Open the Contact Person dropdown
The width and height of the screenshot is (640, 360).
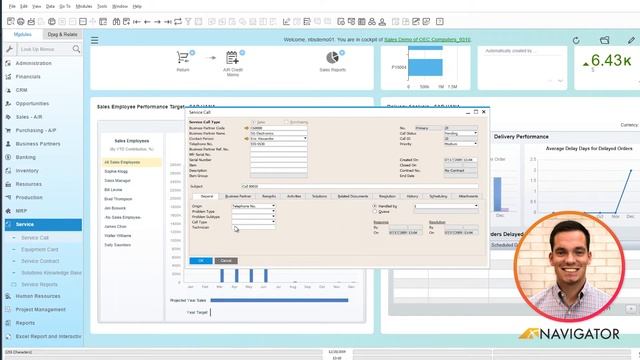(x=305, y=139)
